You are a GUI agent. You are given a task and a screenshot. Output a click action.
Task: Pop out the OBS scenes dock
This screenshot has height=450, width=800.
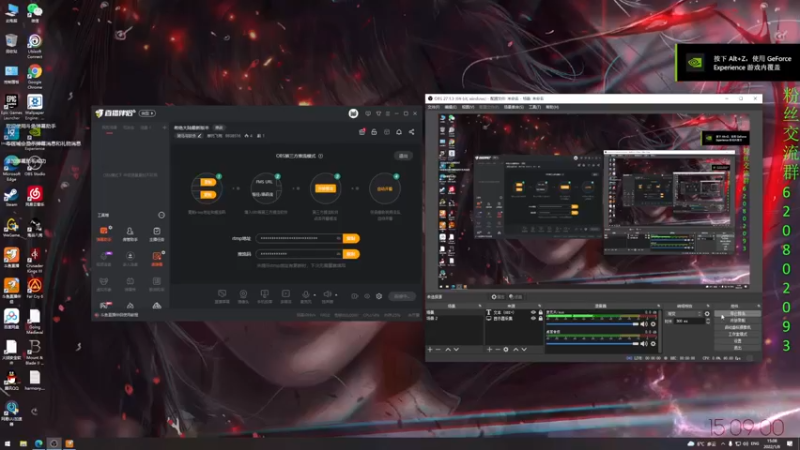(480, 306)
